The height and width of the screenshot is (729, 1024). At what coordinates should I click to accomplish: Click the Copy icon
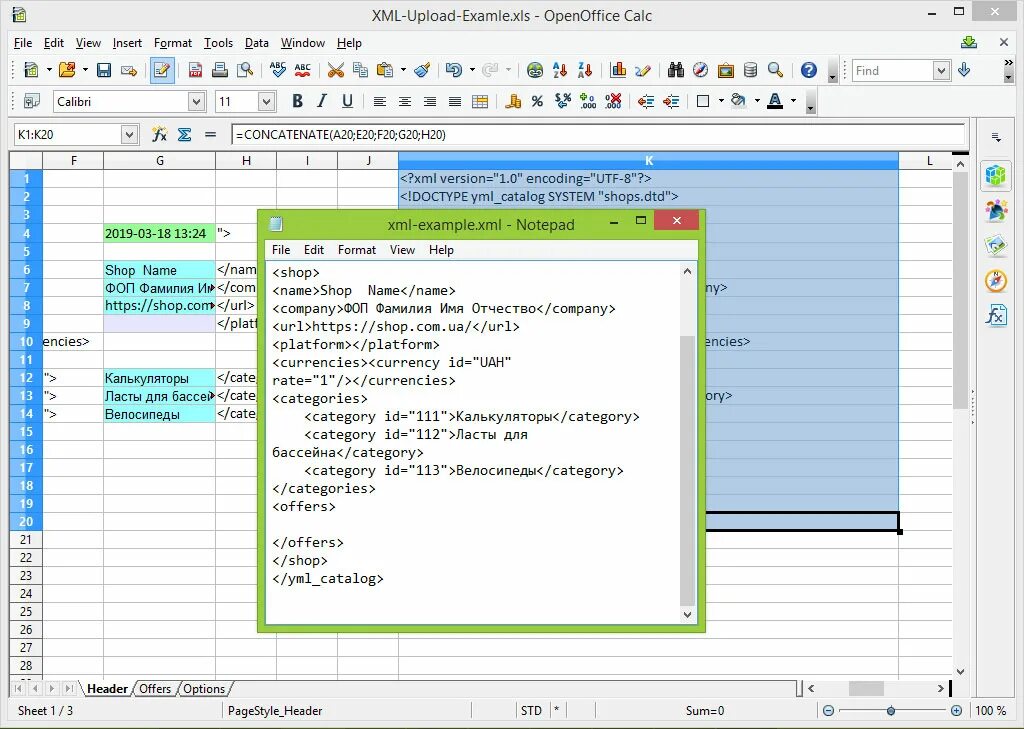360,70
